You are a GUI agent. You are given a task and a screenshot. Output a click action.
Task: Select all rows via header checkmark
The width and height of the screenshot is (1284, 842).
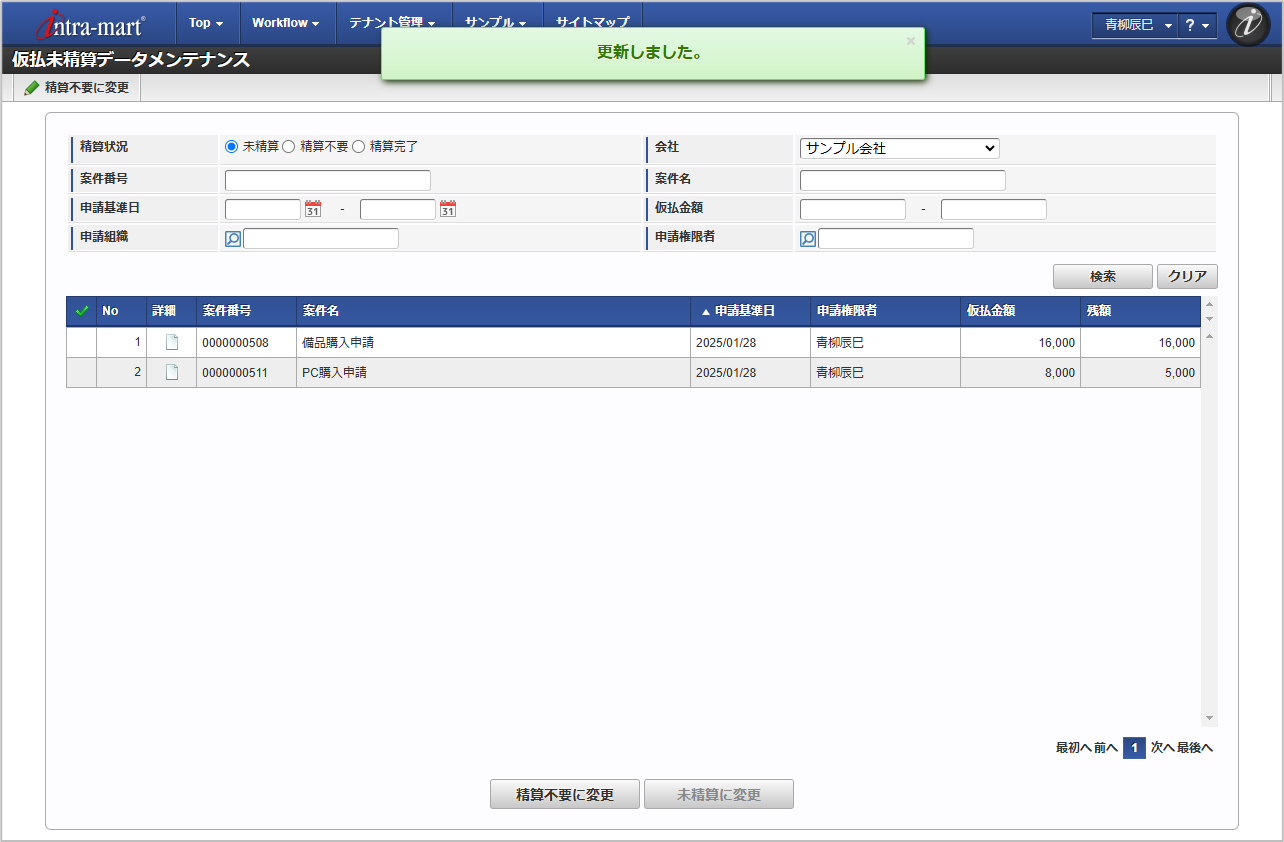click(x=82, y=311)
